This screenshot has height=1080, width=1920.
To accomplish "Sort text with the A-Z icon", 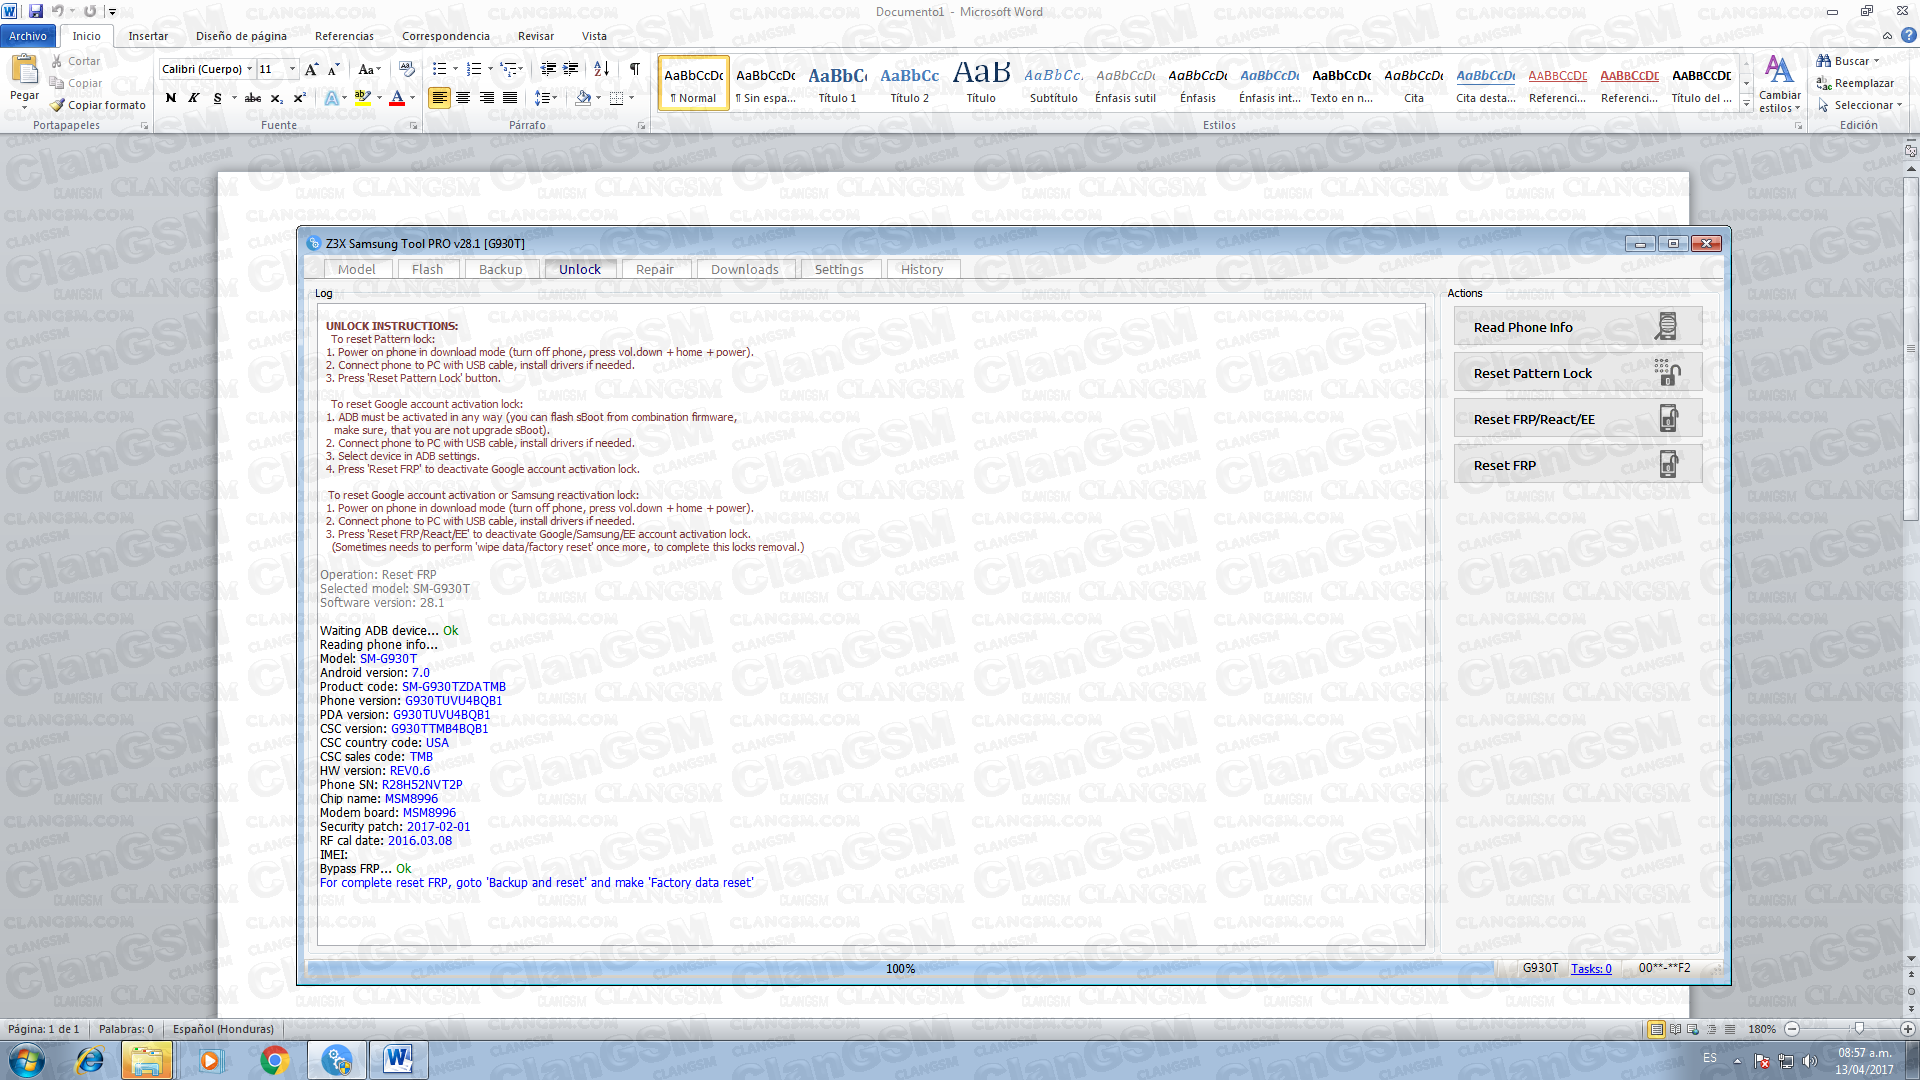I will click(601, 69).
